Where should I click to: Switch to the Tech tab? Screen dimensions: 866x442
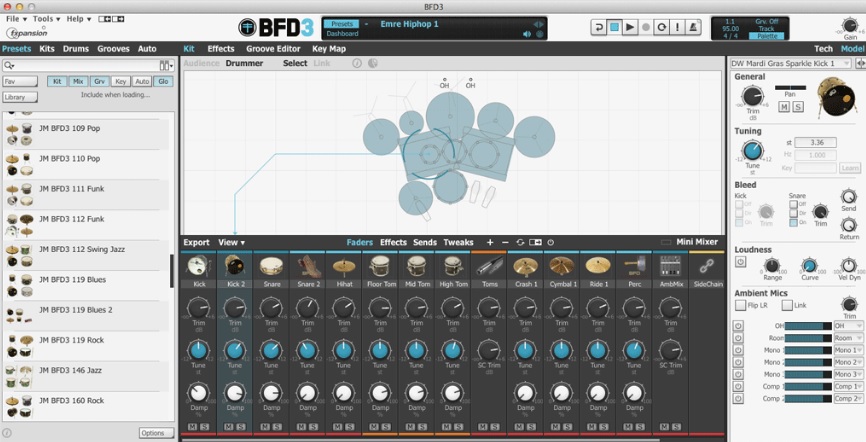823,49
